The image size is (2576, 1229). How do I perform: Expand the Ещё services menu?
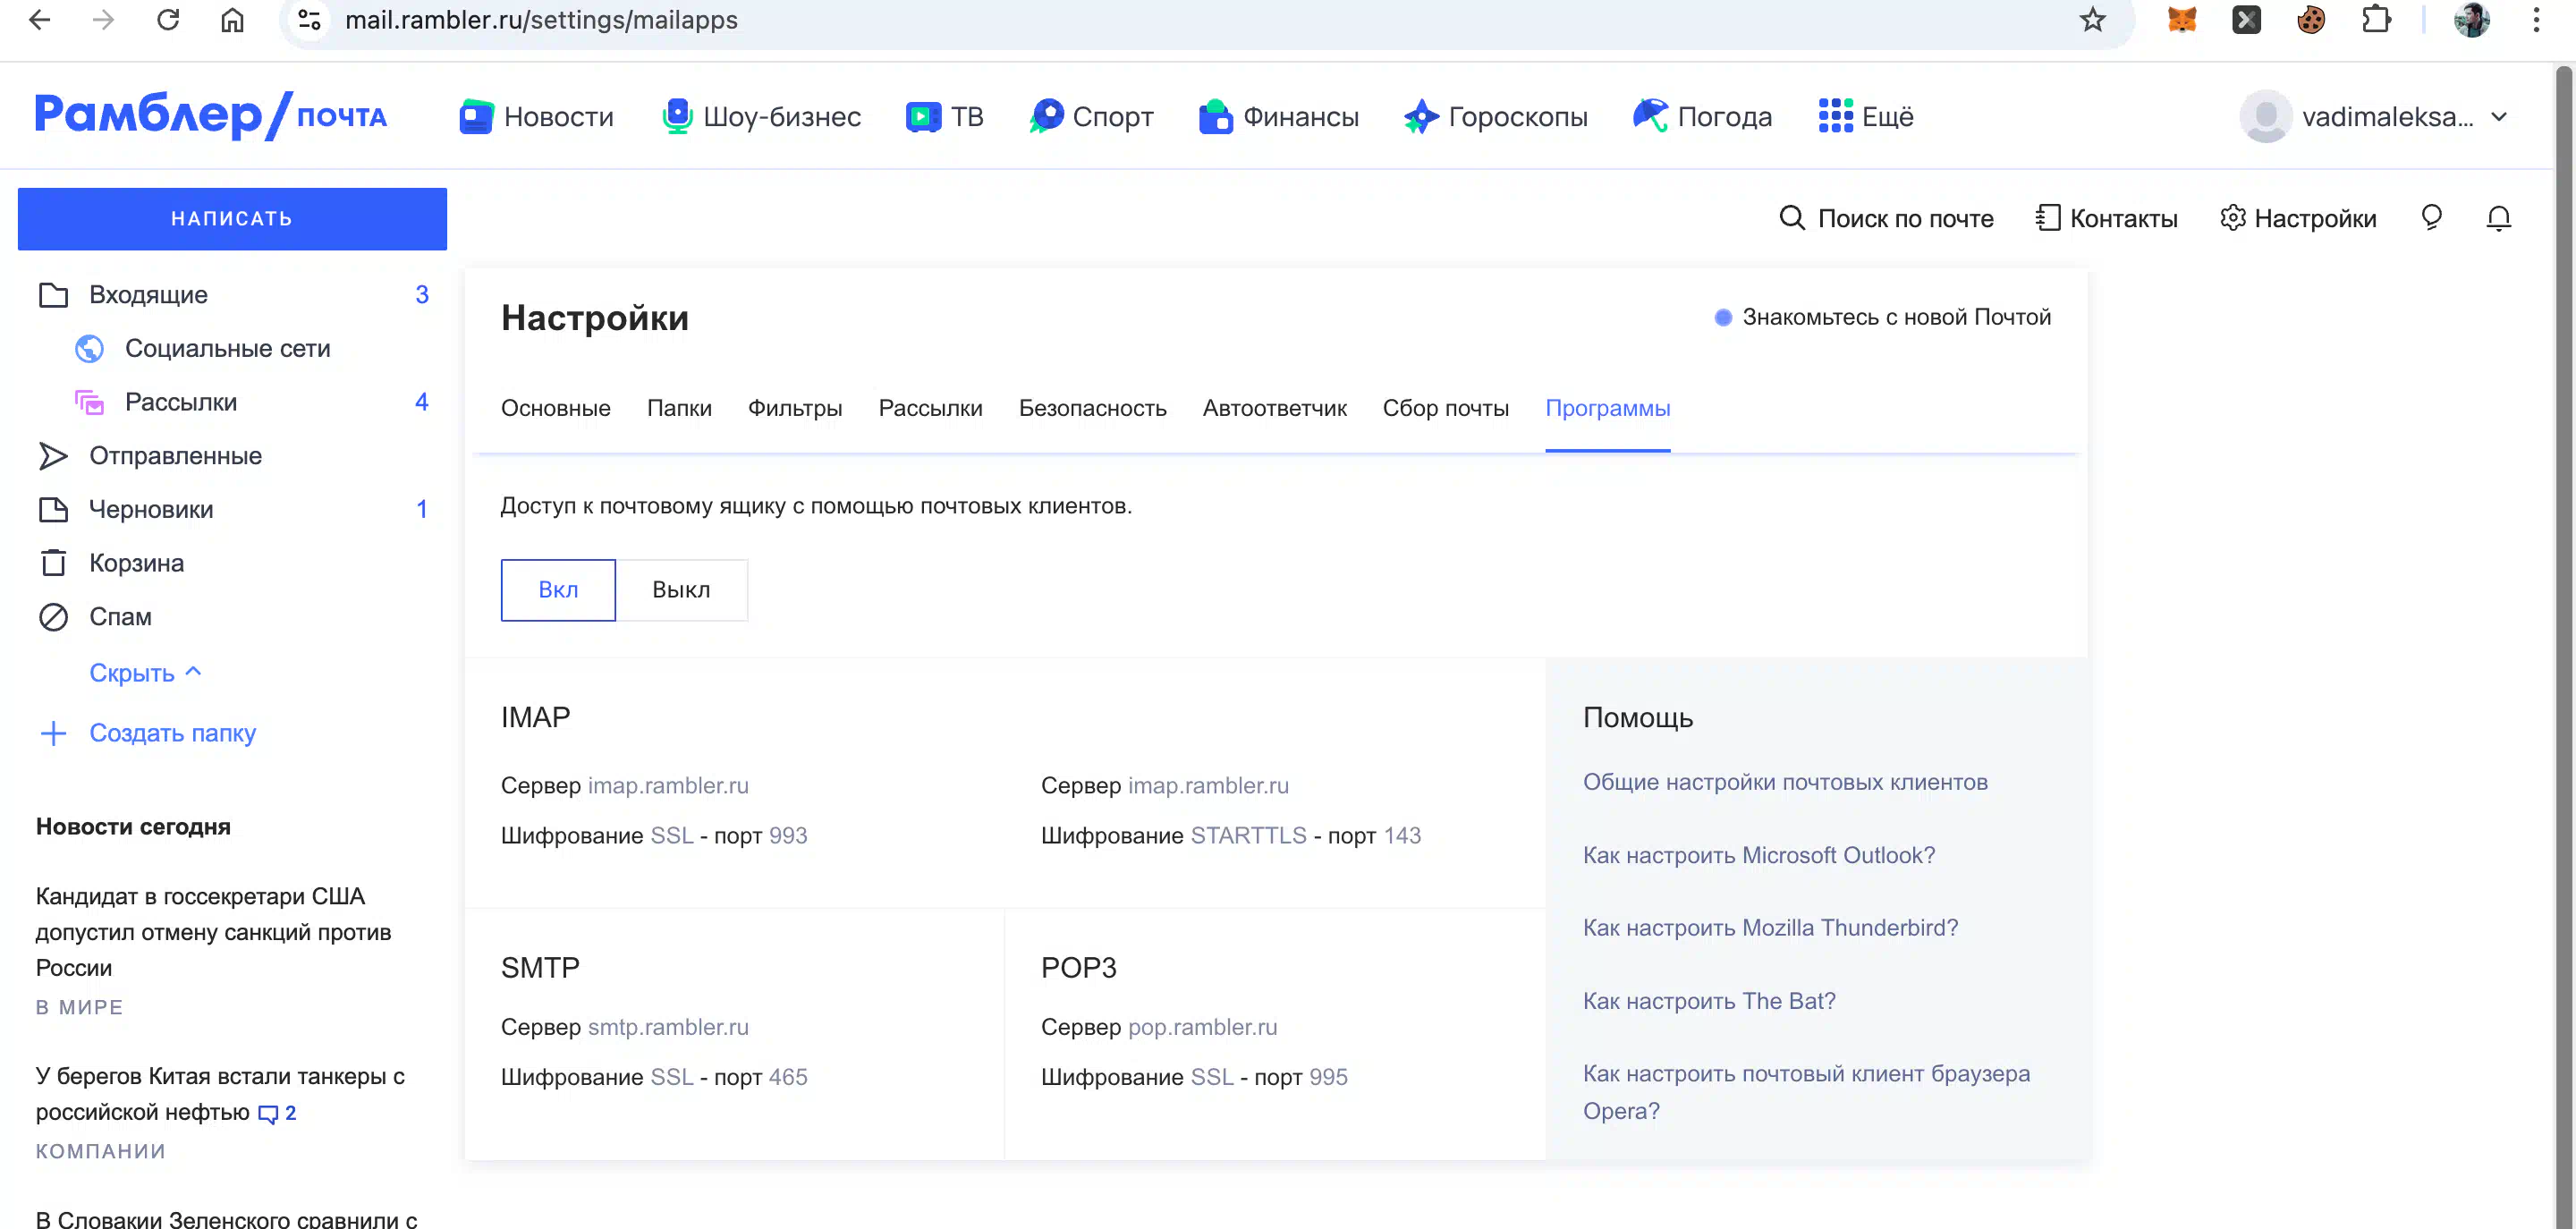[1866, 117]
